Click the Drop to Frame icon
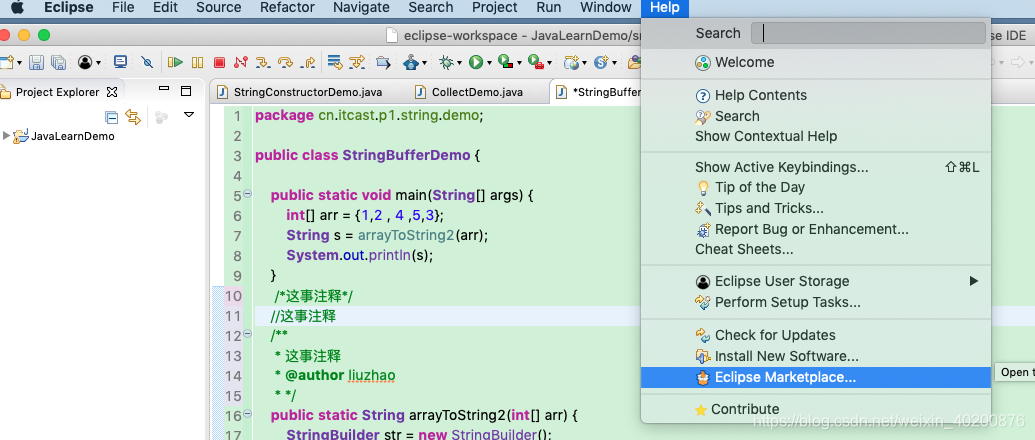Viewport: 1035px width, 440px height. point(335,63)
